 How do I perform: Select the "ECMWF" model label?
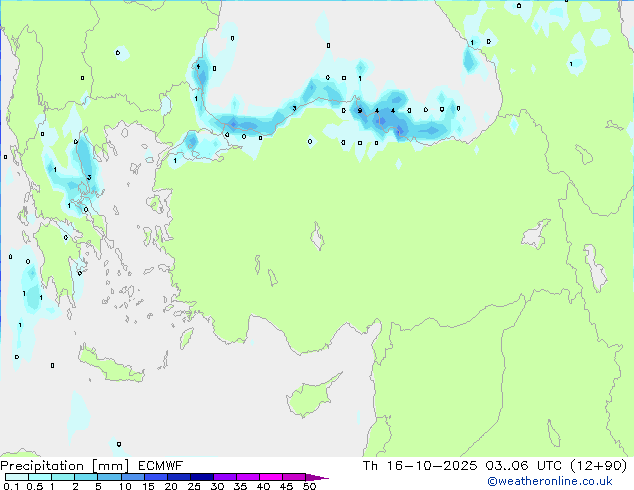[161, 466]
